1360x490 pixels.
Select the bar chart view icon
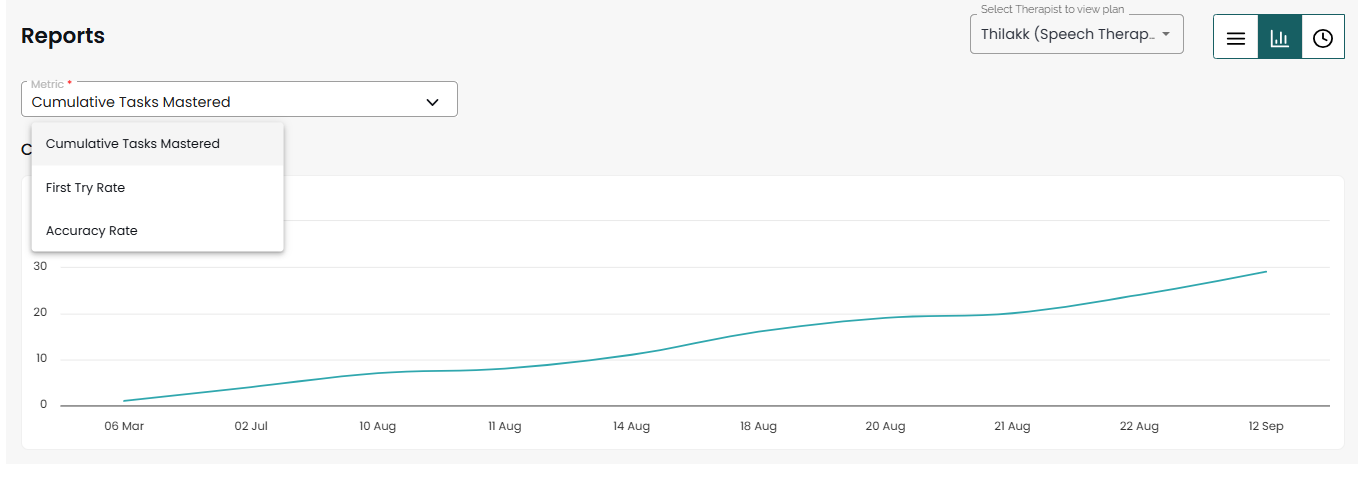click(x=1280, y=38)
